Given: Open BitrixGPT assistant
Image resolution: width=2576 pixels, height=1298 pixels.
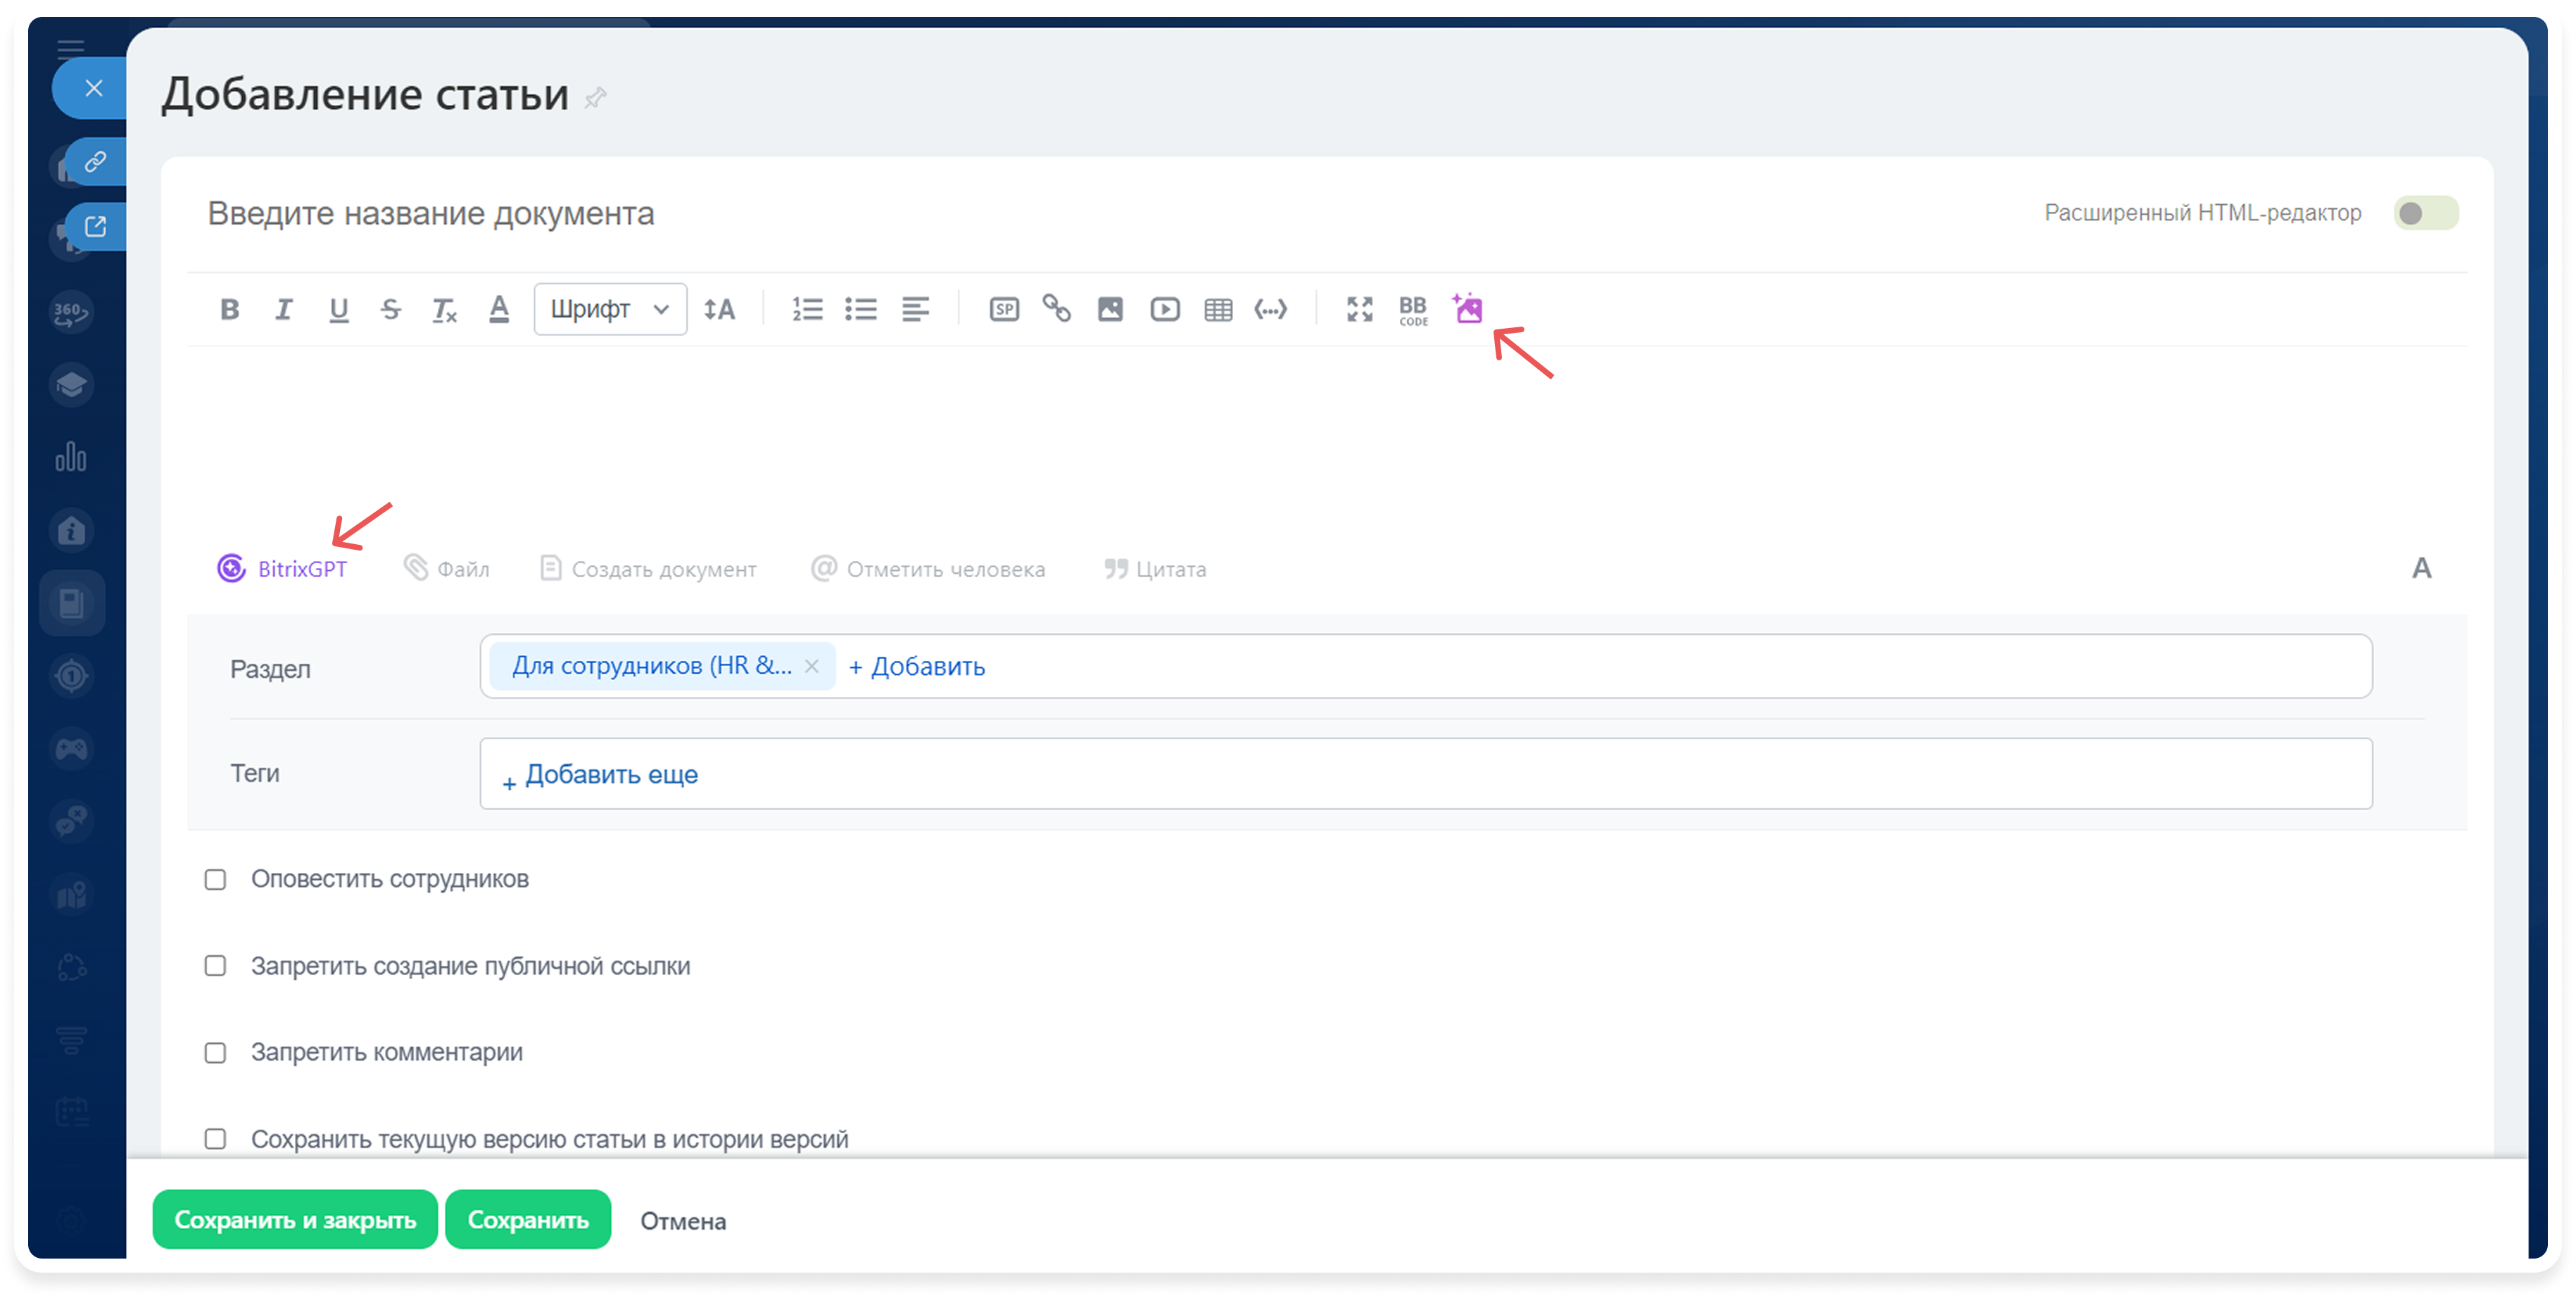Looking at the screenshot, I should [x=283, y=569].
